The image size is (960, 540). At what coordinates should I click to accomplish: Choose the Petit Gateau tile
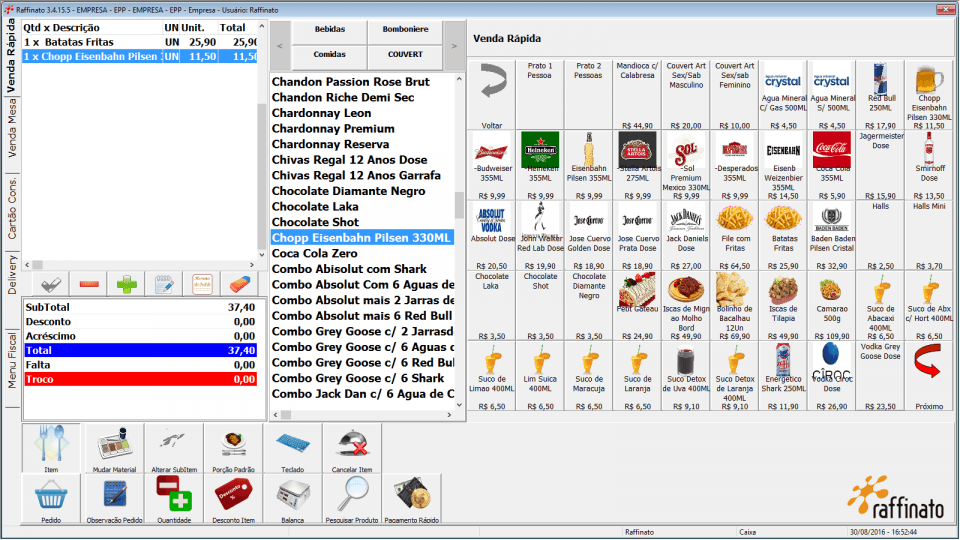tap(637, 306)
